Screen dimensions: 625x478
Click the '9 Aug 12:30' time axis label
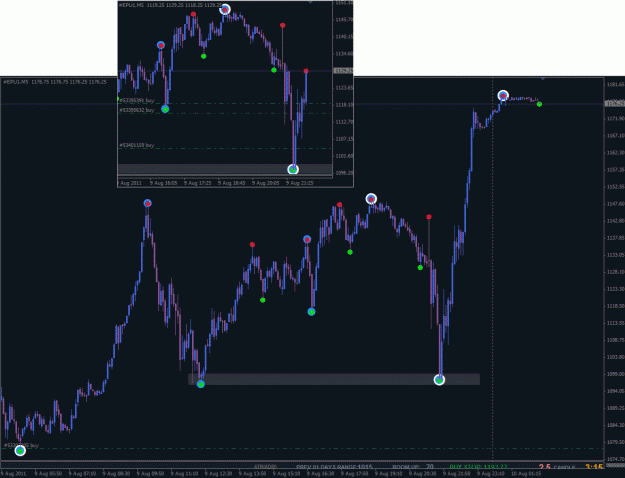point(219,474)
